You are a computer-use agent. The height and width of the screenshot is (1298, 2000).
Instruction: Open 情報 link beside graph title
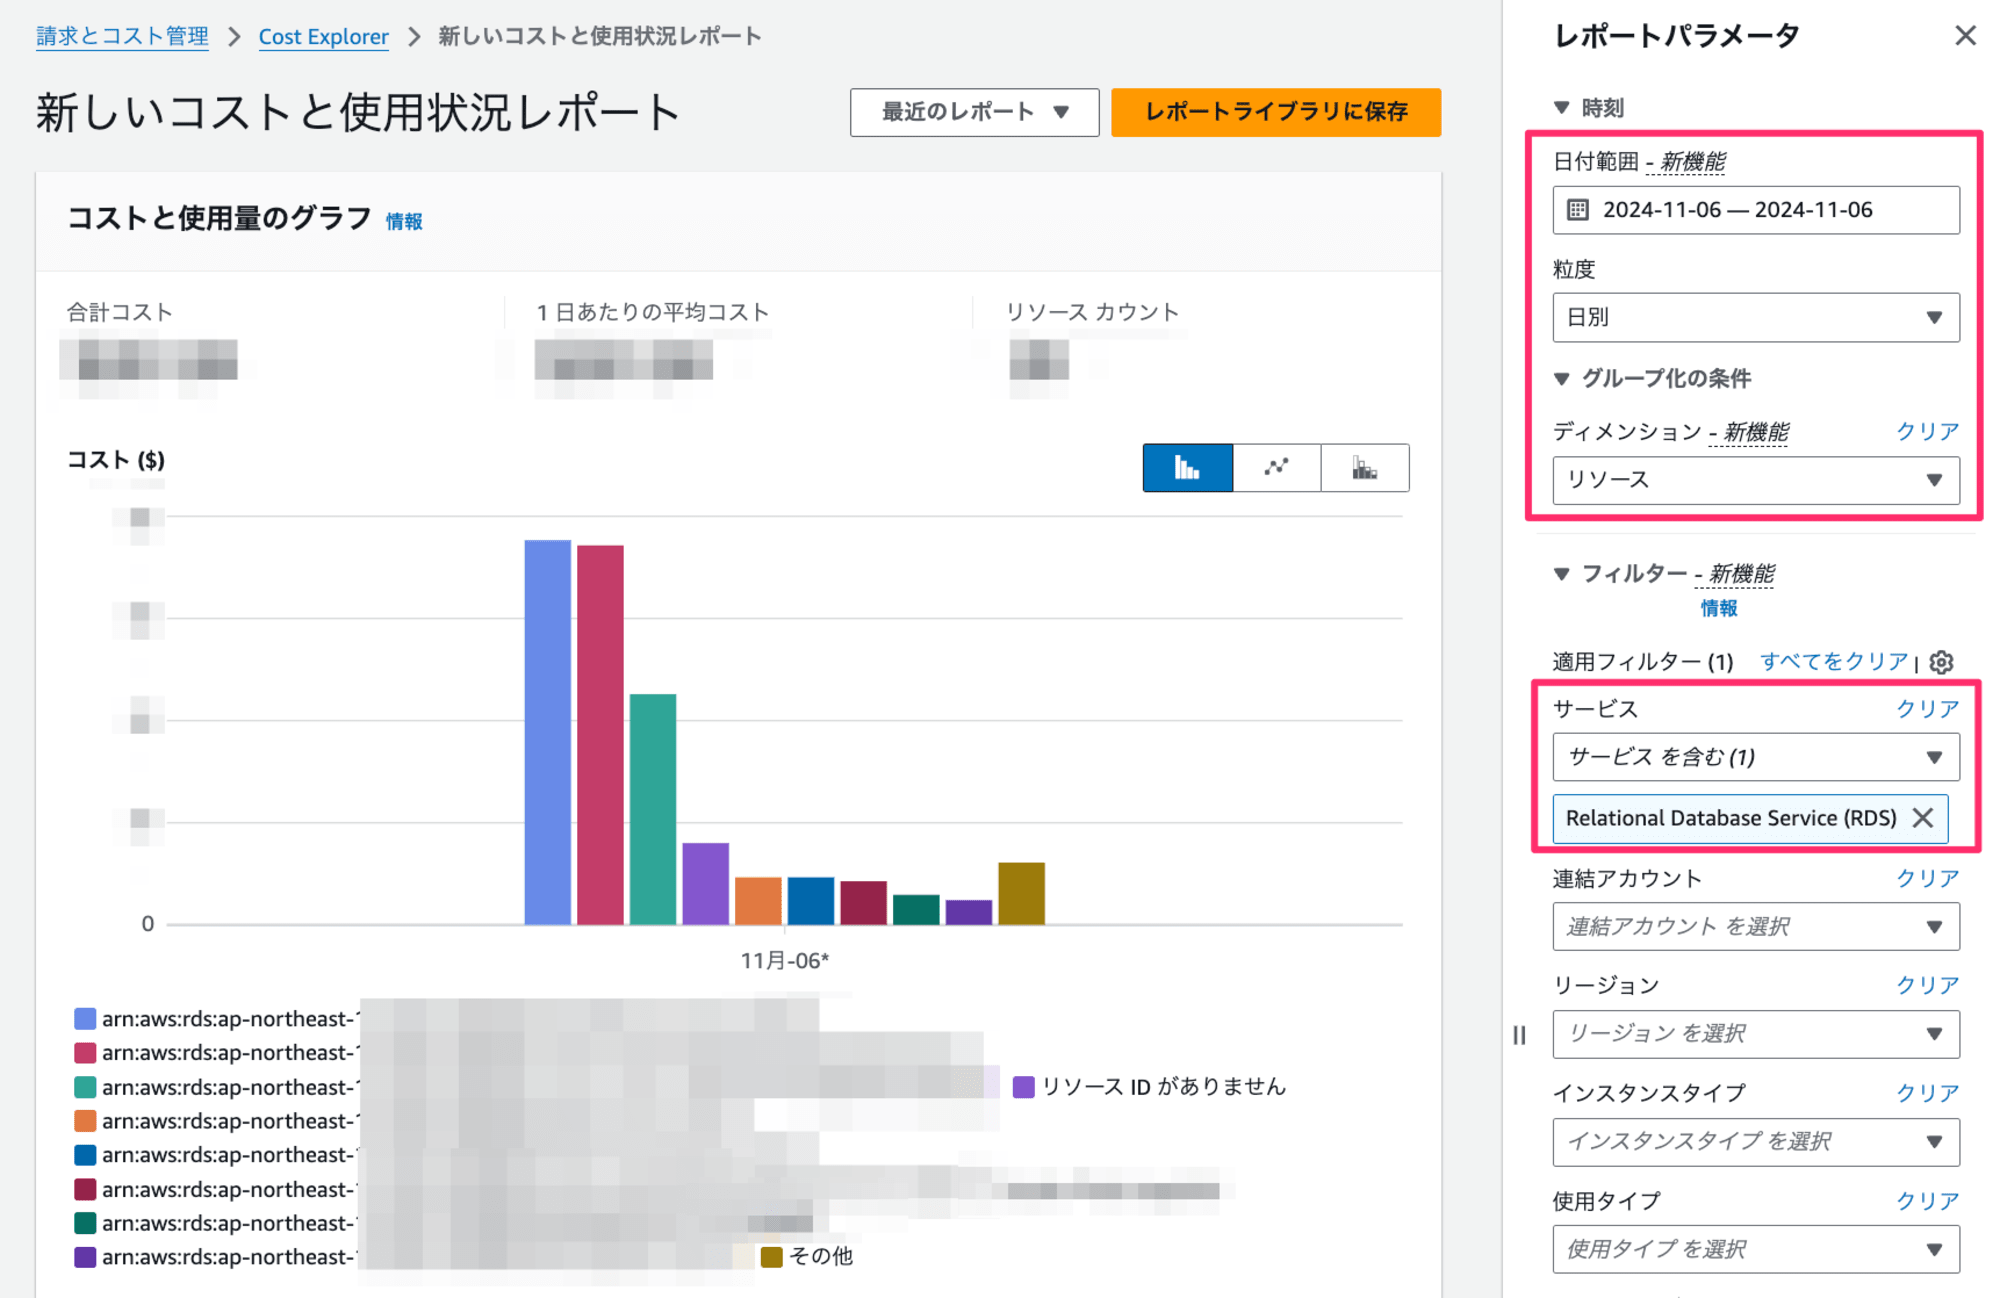pyautogui.click(x=404, y=222)
